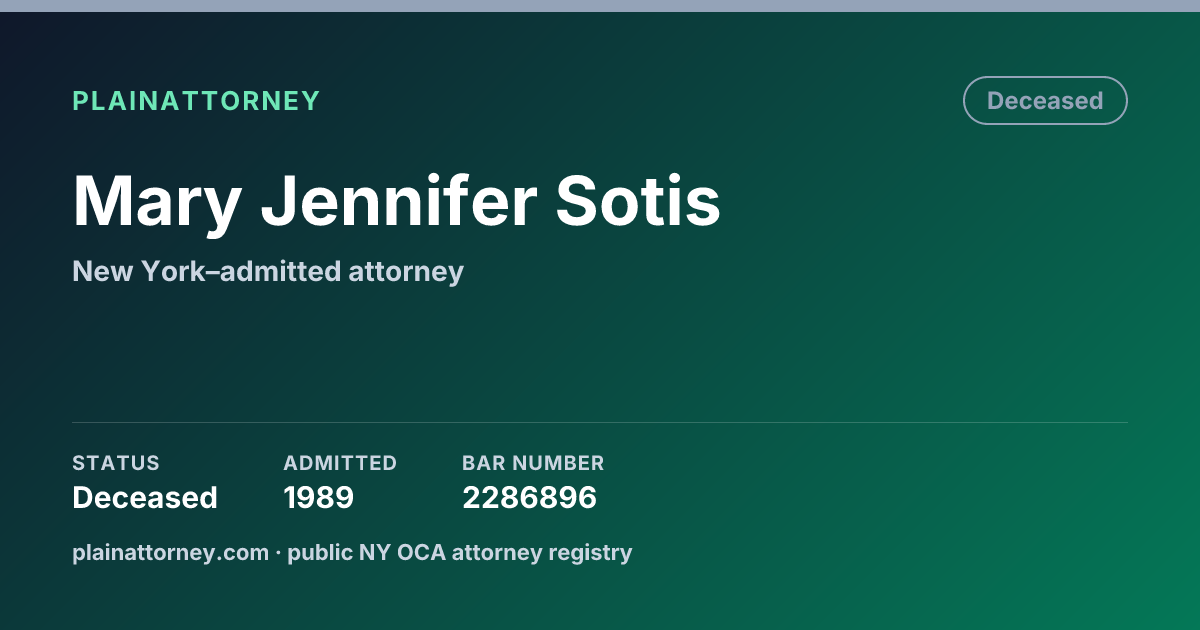Click the PLAINATTORNEY brand logo text

196,101
